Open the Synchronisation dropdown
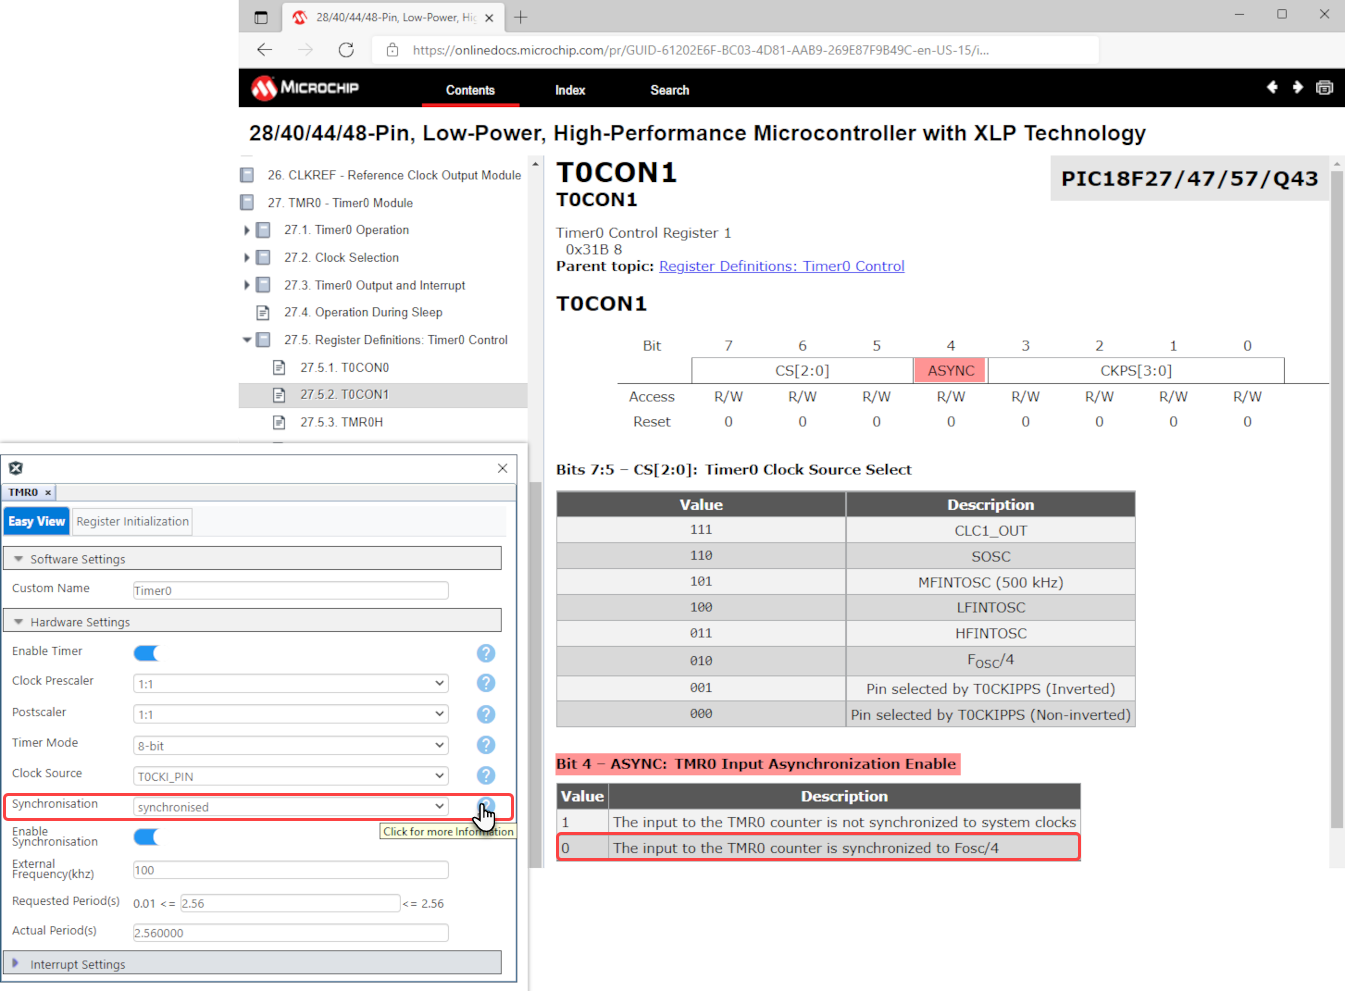1345x991 pixels. pos(290,807)
